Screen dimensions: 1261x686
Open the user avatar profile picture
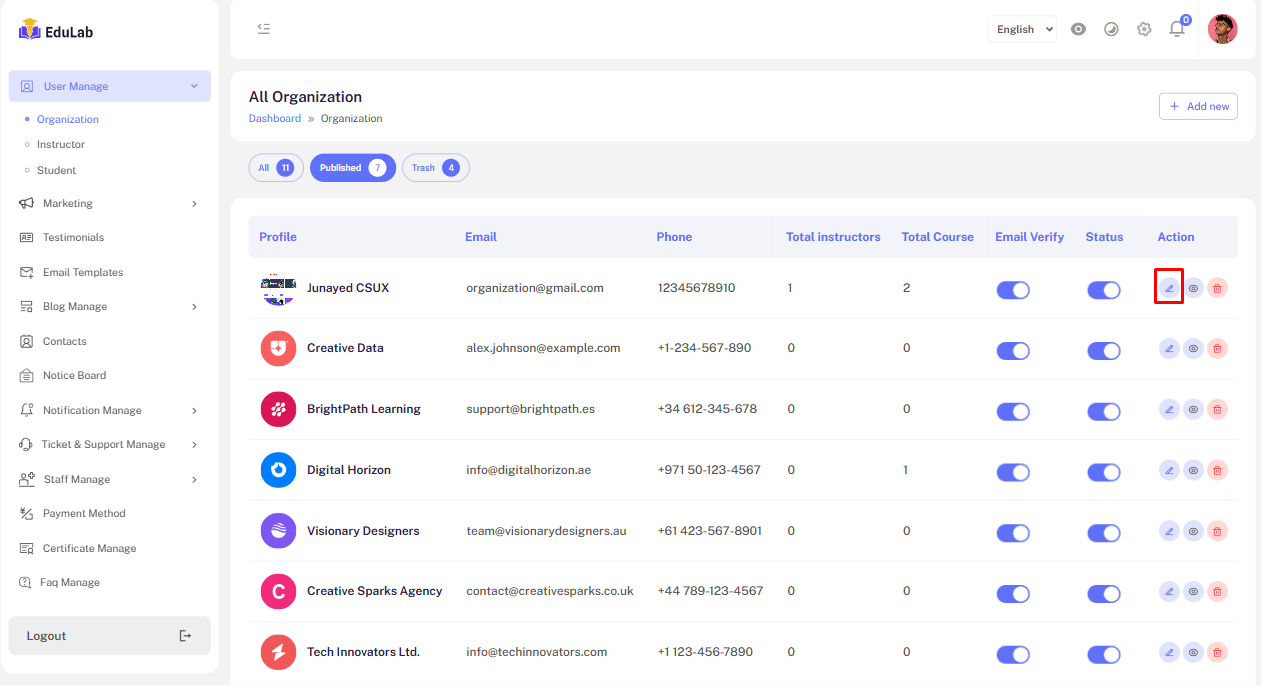[1222, 29]
